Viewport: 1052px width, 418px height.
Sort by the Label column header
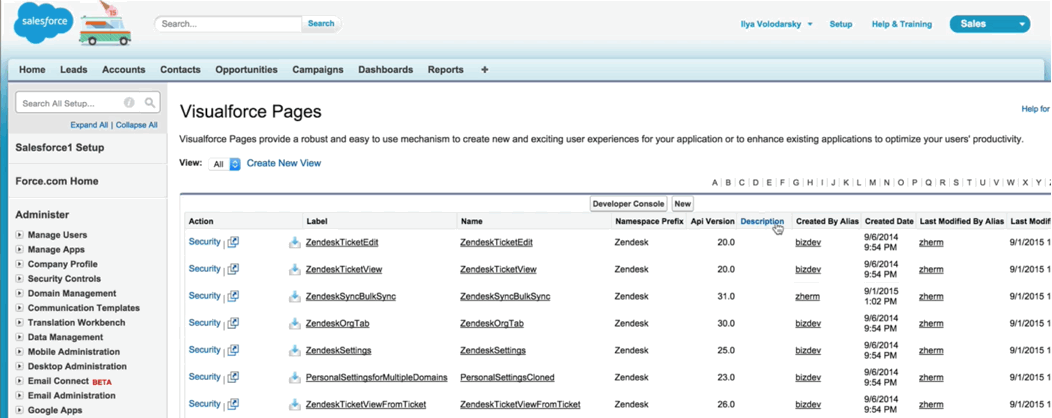[317, 221]
